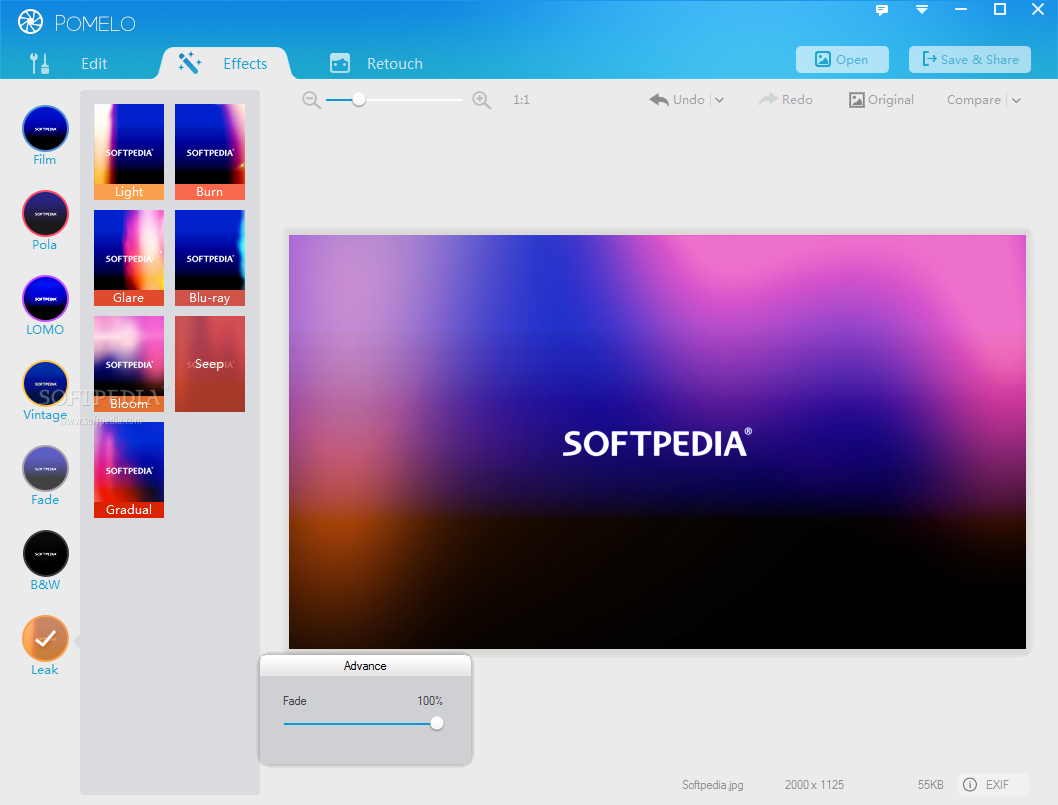1058x805 pixels.
Task: Choose the B&W effect category icon
Action: click(x=45, y=553)
